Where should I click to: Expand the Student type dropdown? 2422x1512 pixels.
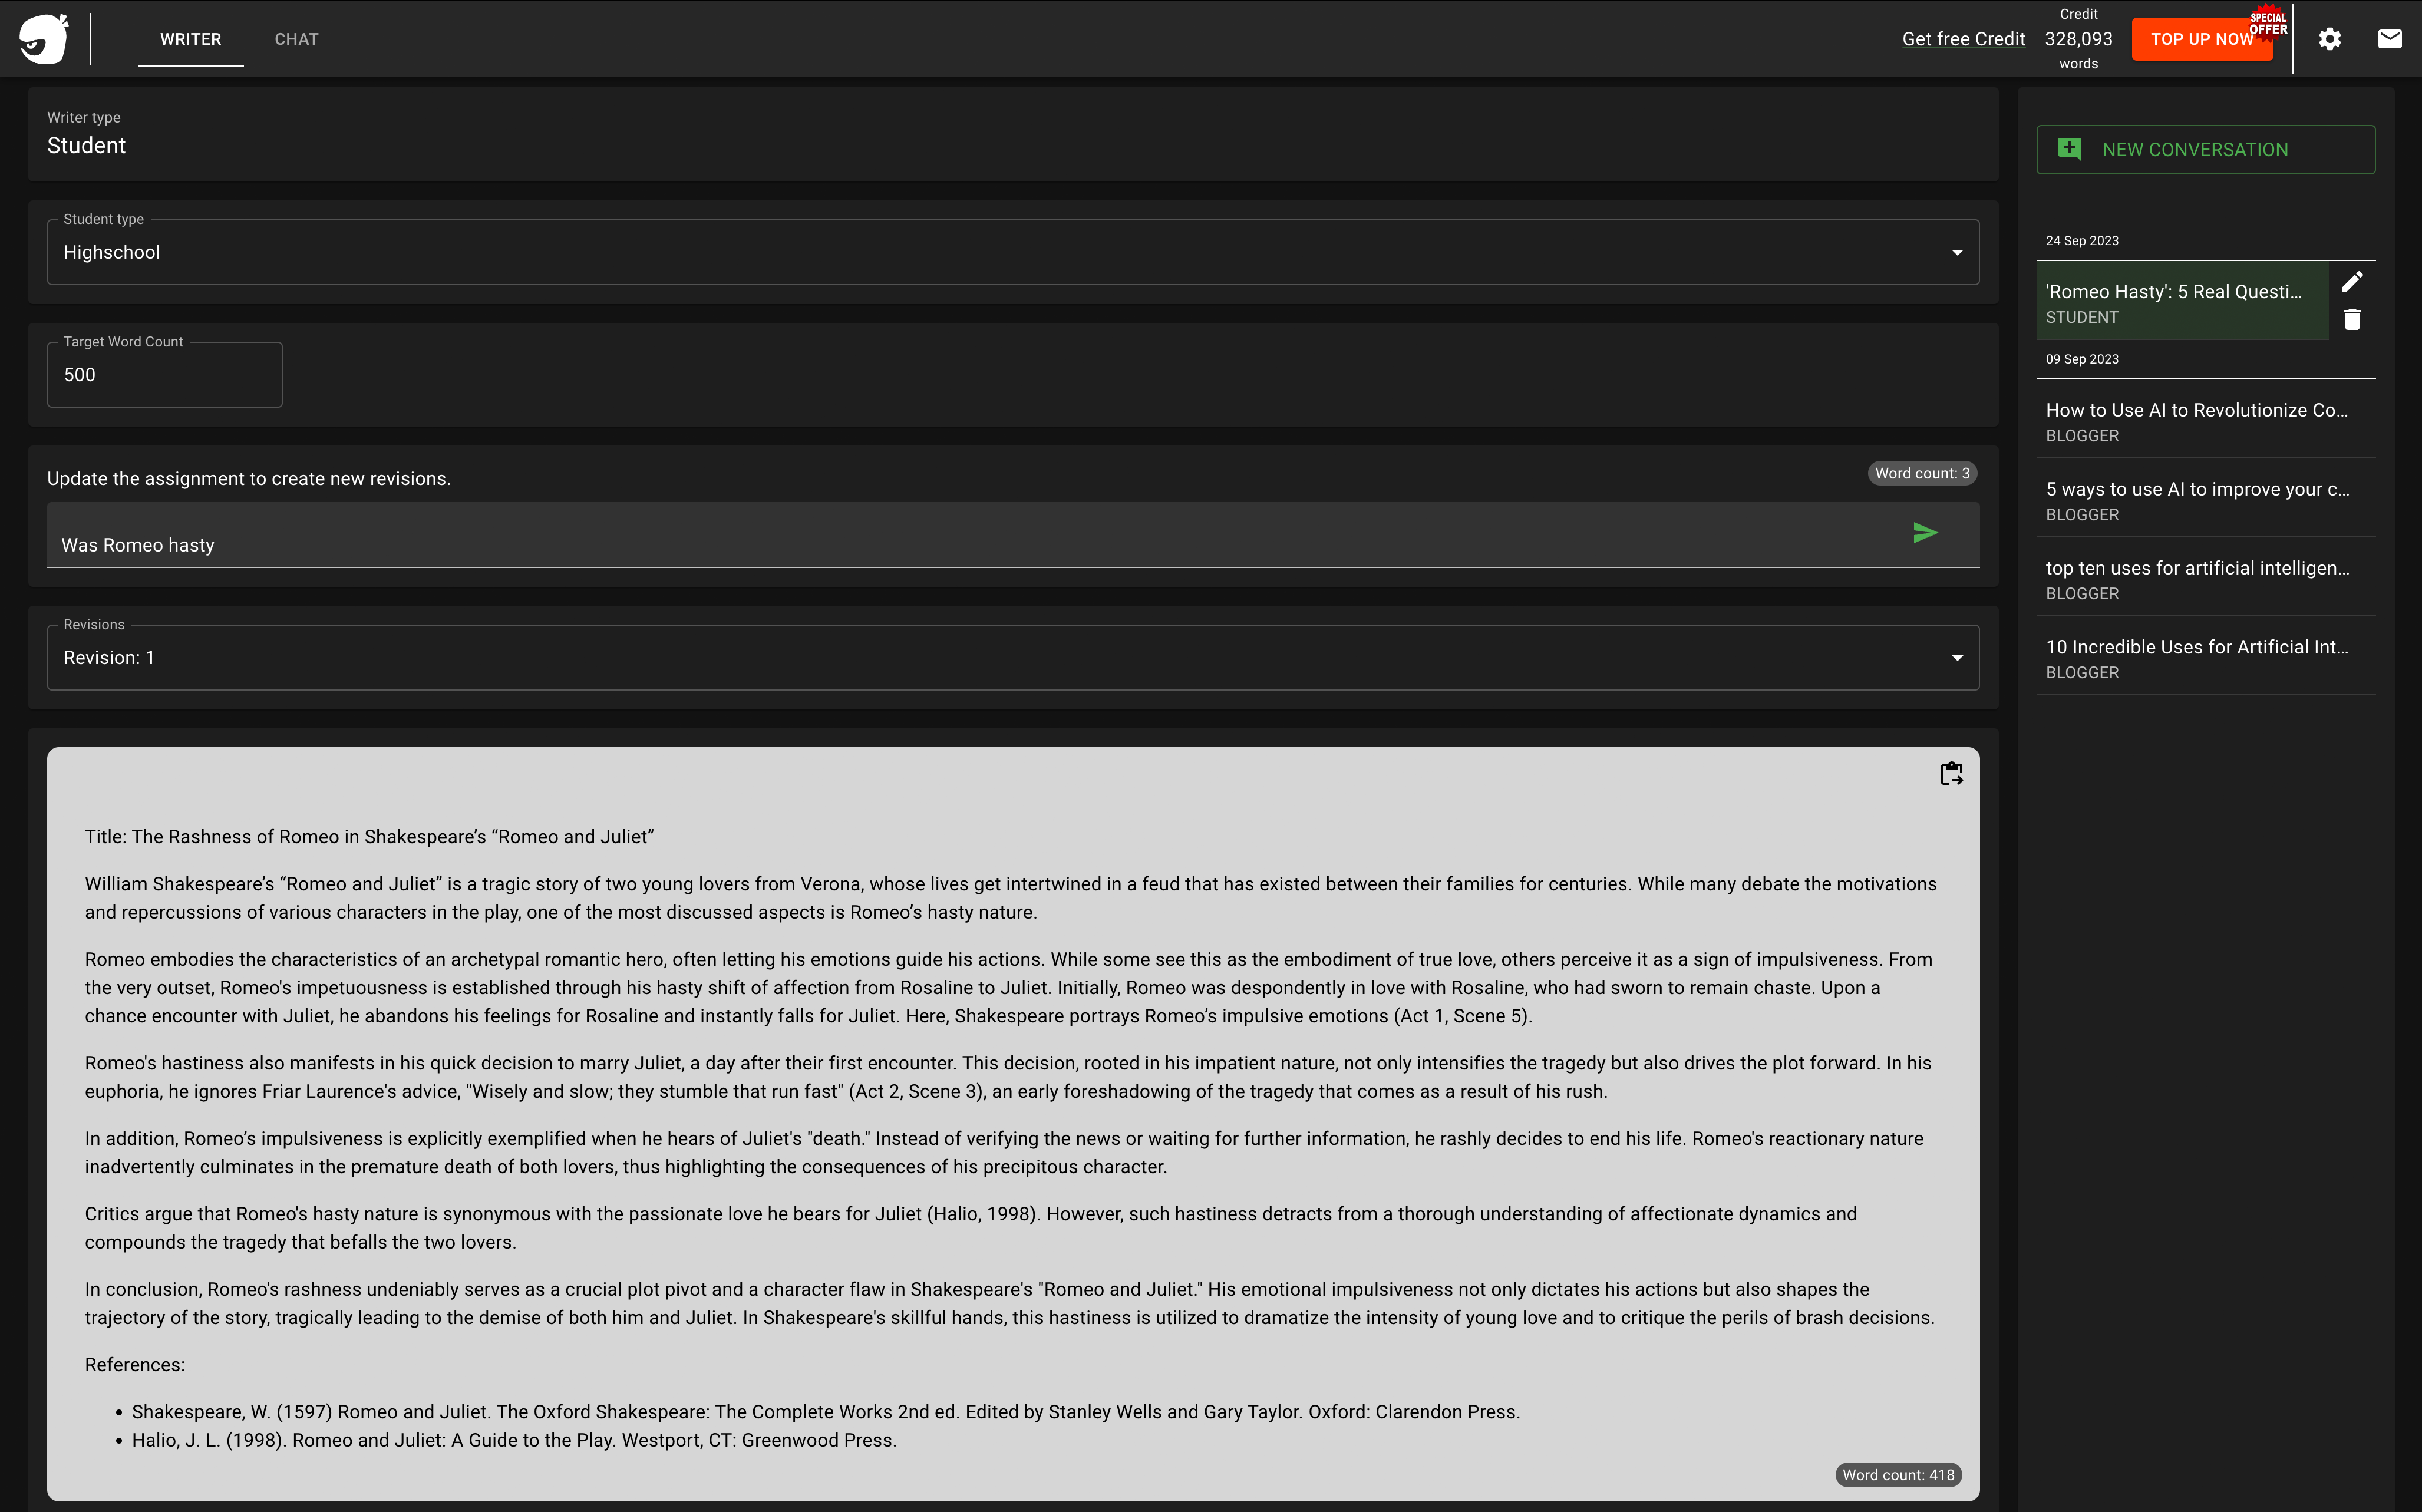[1013, 252]
